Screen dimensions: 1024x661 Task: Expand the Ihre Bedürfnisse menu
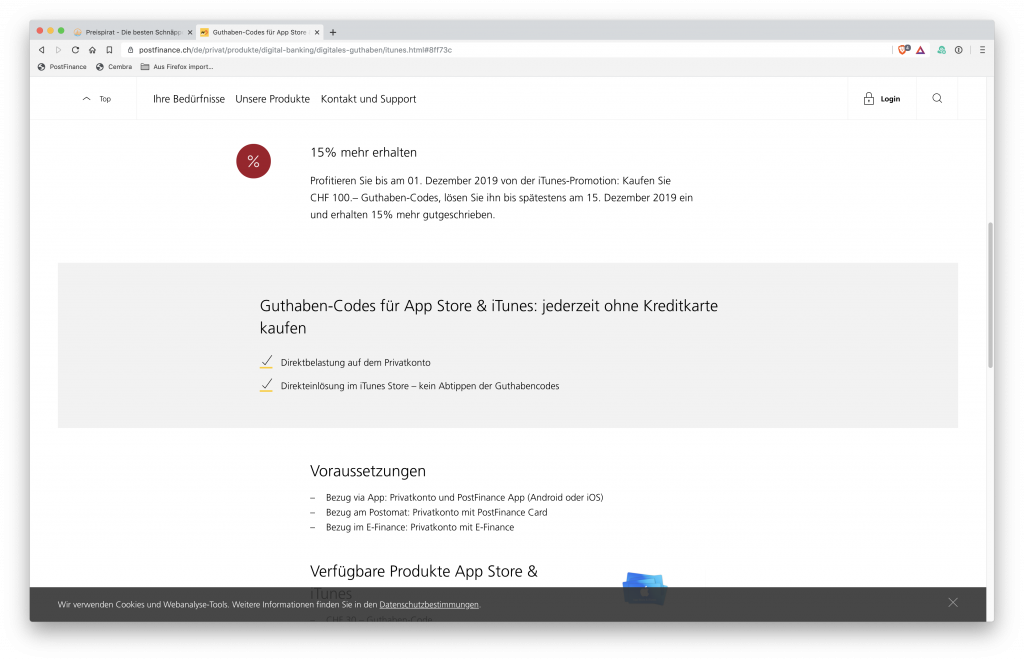(189, 99)
